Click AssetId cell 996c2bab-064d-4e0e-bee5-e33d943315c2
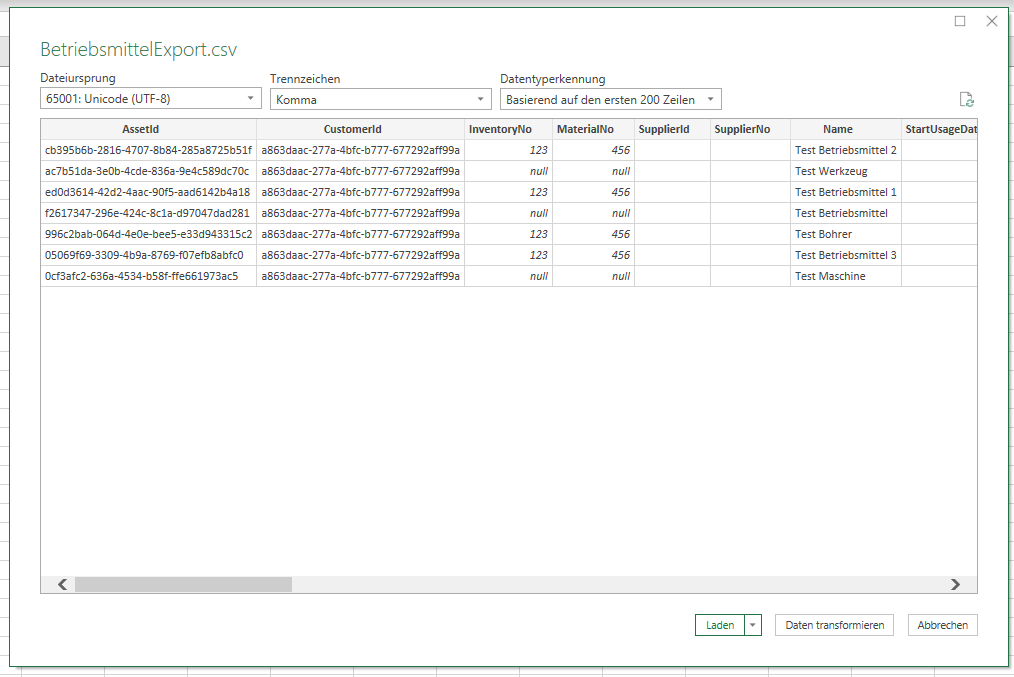 click(x=148, y=234)
